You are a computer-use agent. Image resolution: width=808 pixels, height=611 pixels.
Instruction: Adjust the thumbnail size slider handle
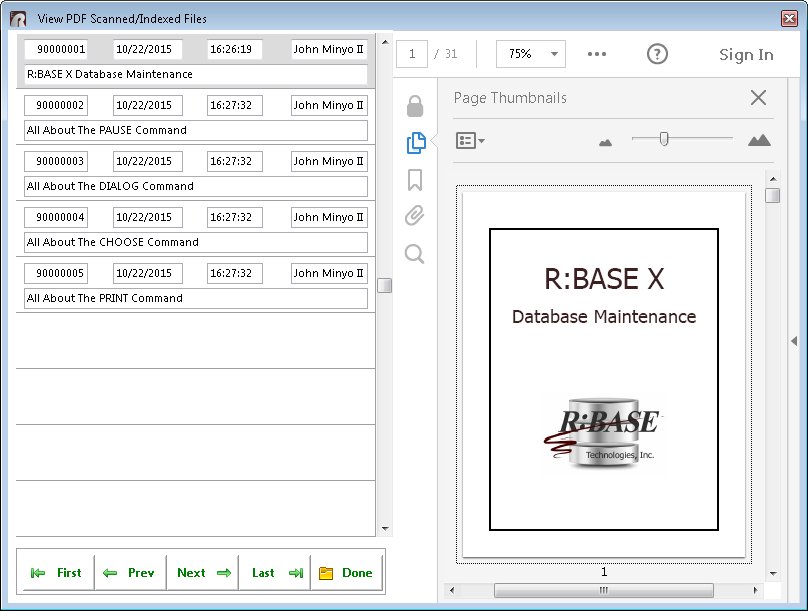click(x=664, y=139)
